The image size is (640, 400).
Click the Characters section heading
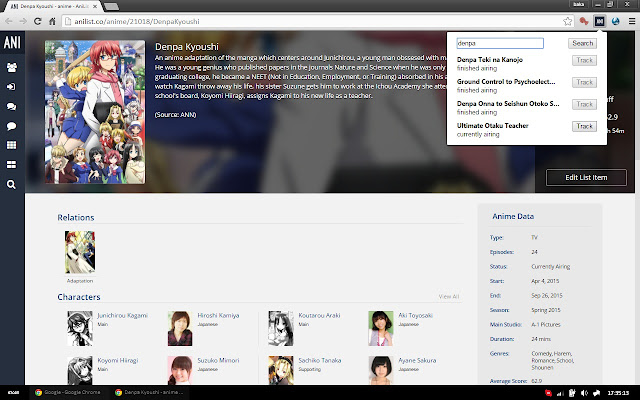tap(79, 297)
